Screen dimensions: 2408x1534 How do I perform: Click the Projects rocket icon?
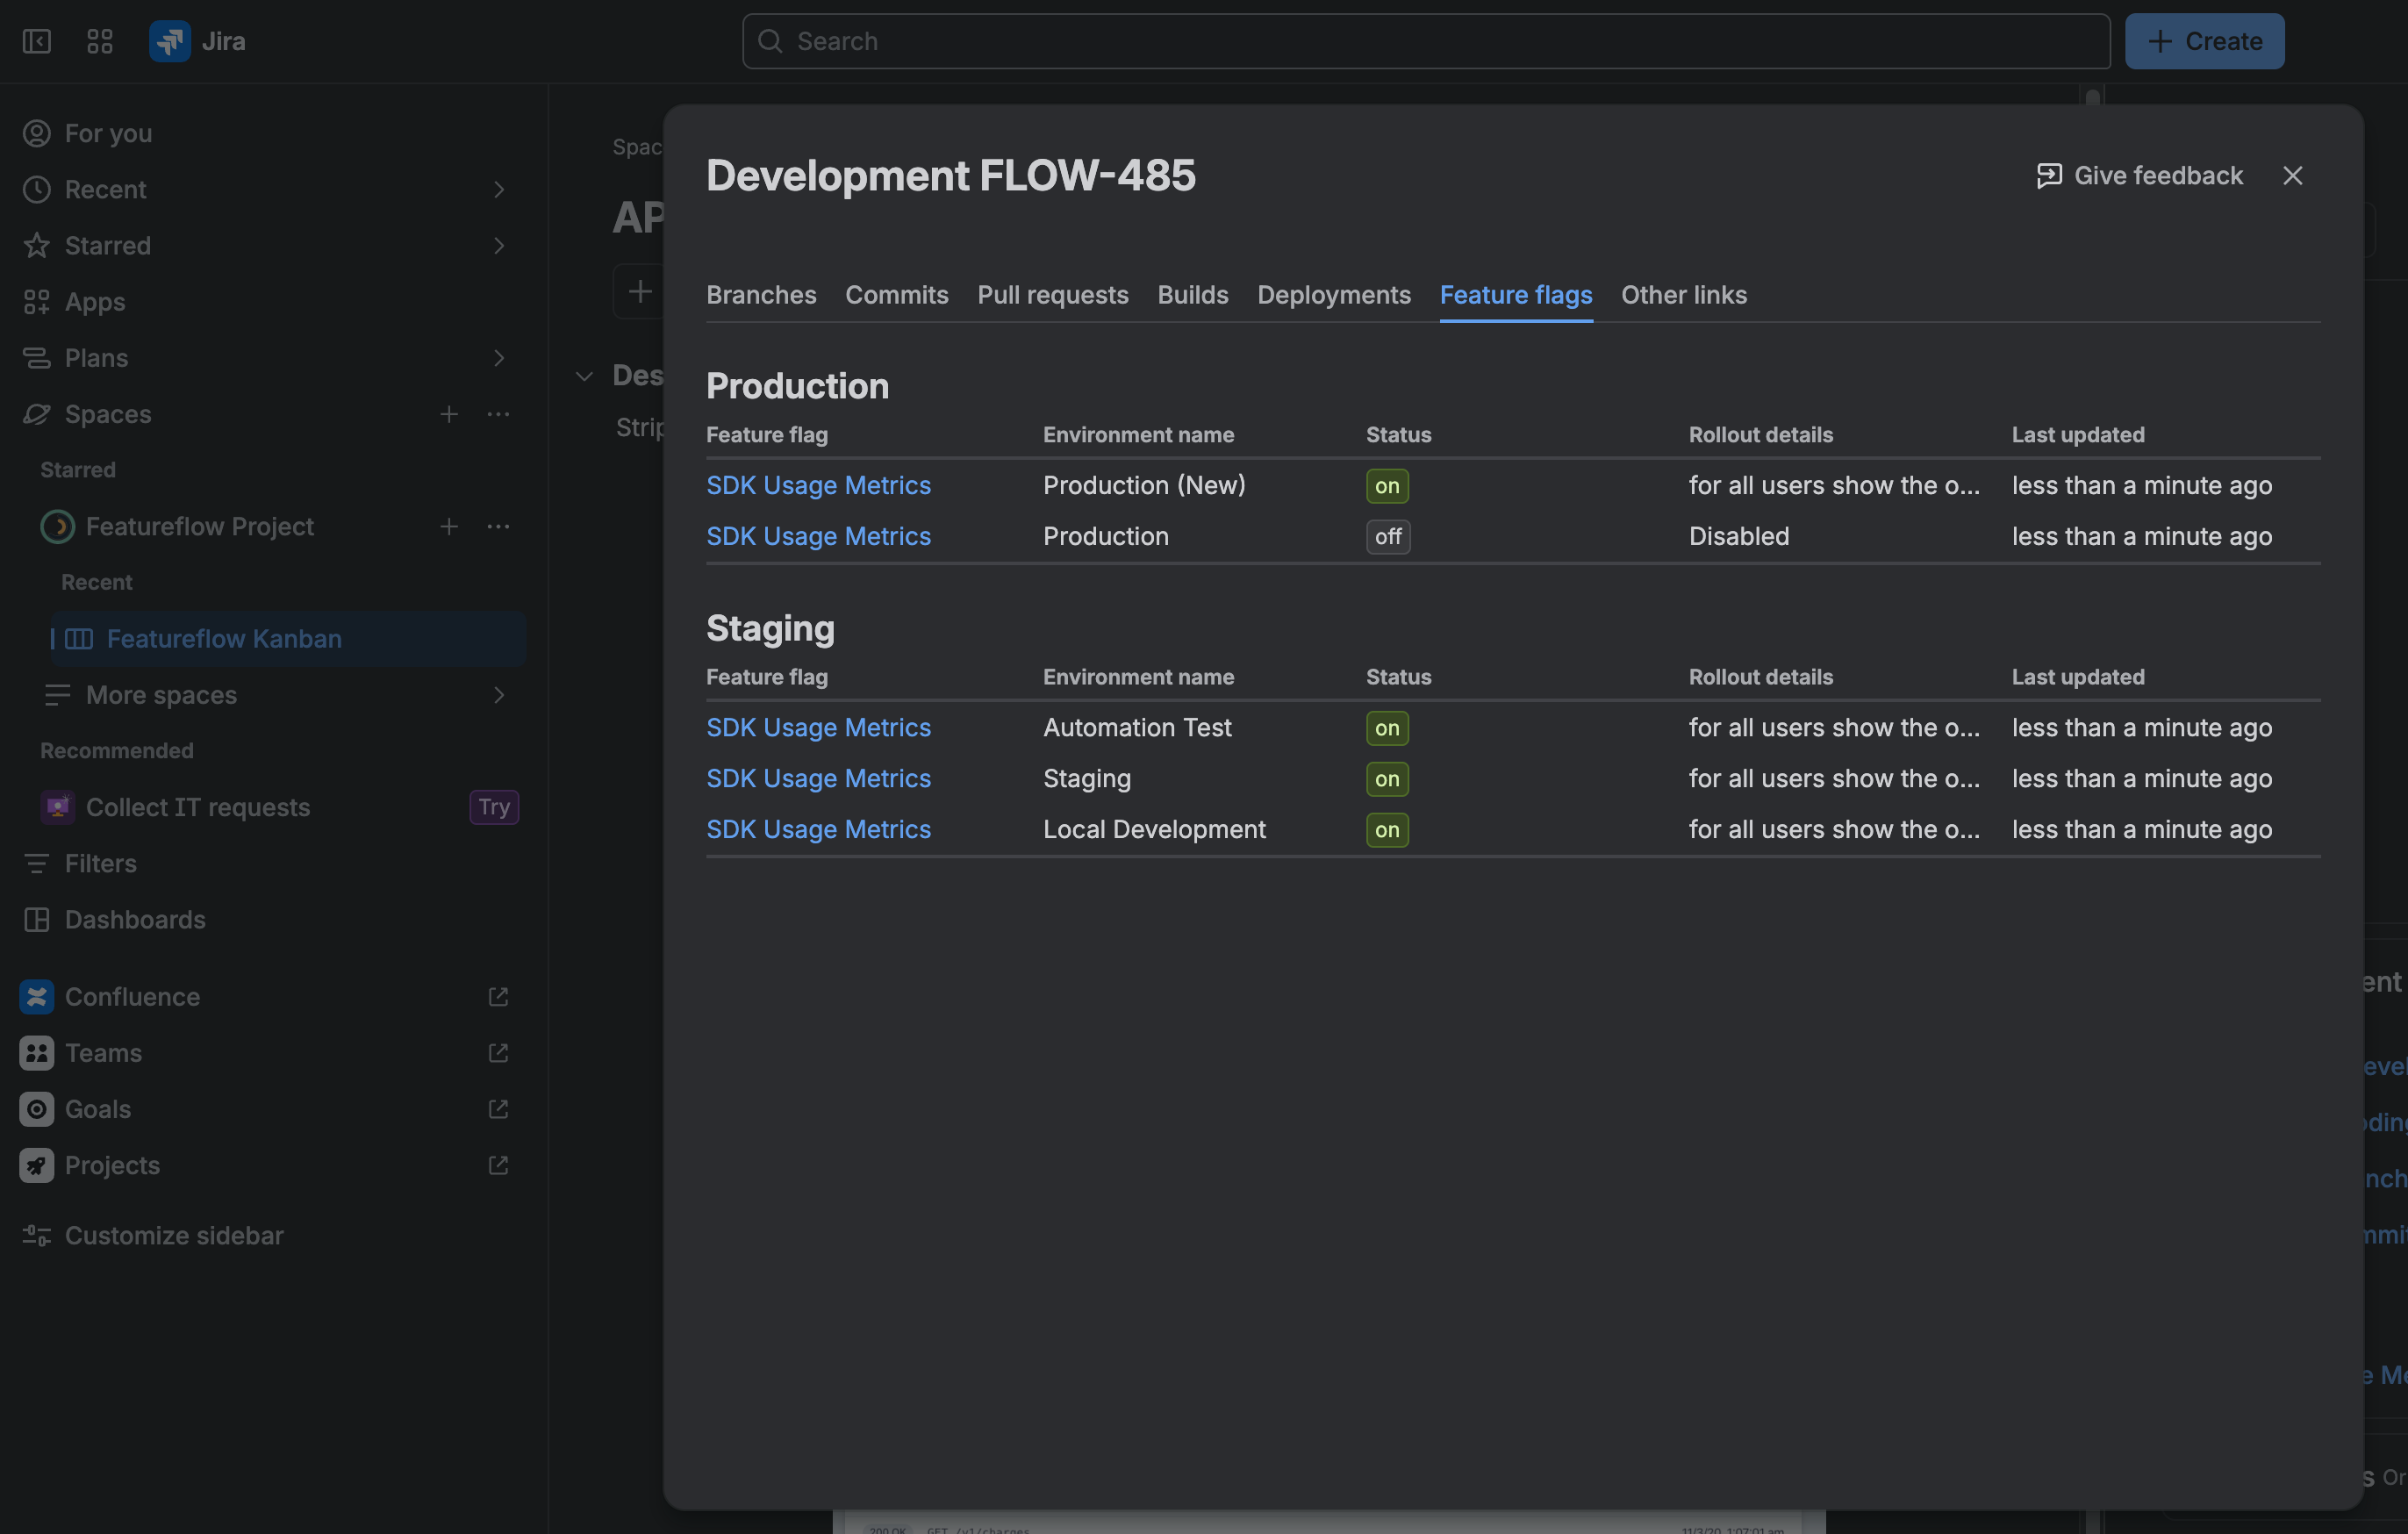pyautogui.click(x=37, y=1164)
